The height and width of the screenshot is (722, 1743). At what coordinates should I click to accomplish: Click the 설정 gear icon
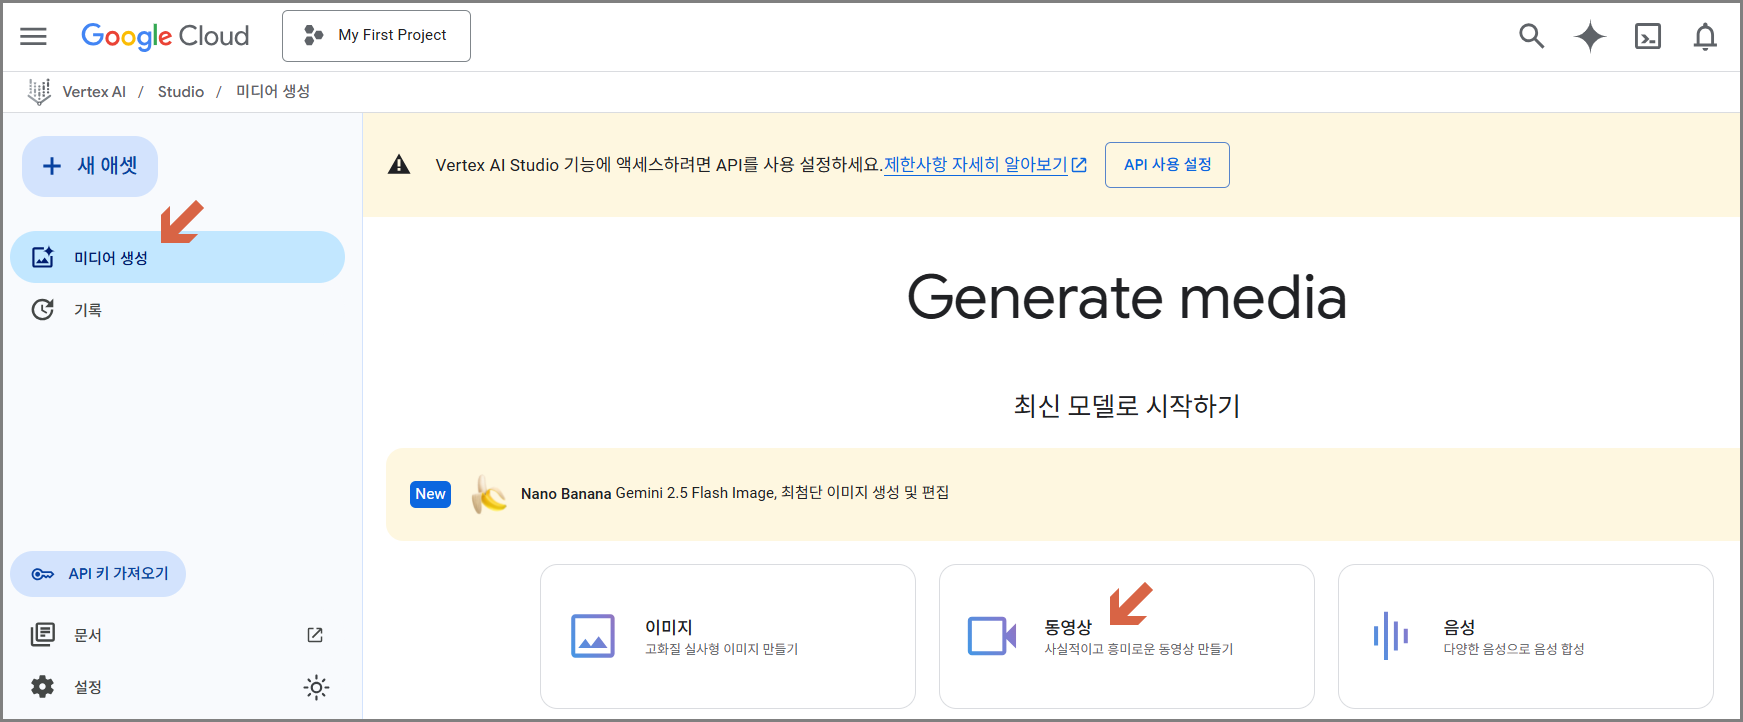point(43,687)
